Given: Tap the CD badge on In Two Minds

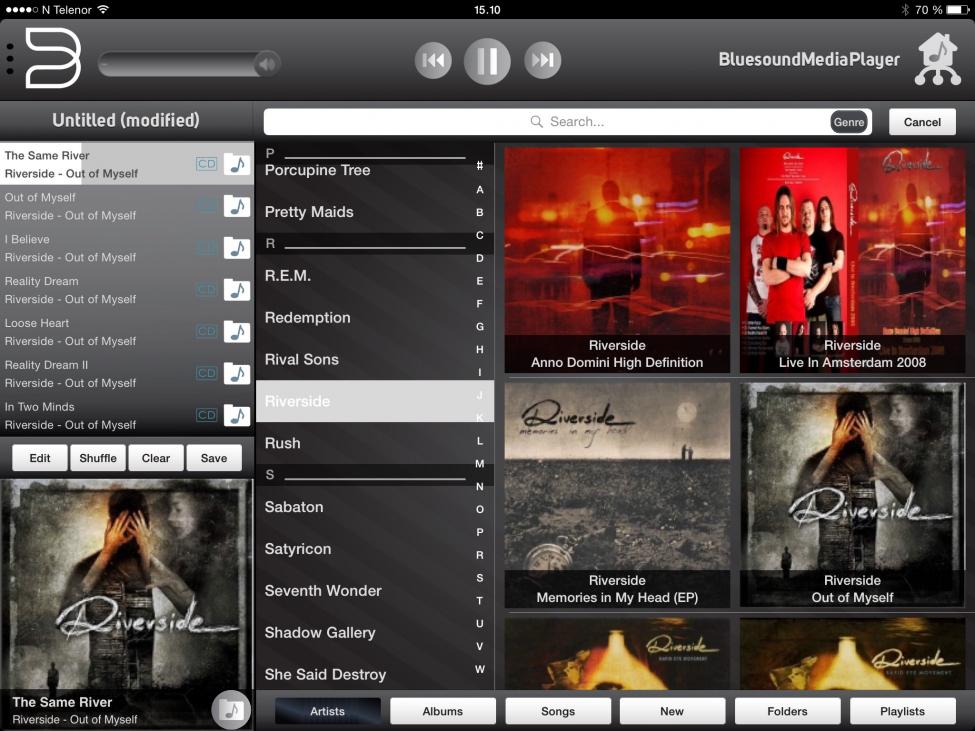Looking at the screenshot, I should (x=206, y=415).
